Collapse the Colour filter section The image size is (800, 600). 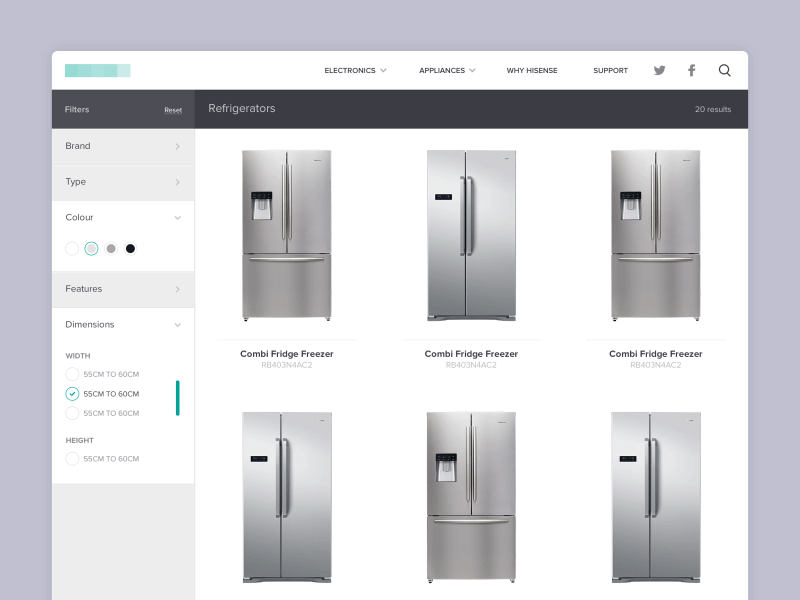123,217
